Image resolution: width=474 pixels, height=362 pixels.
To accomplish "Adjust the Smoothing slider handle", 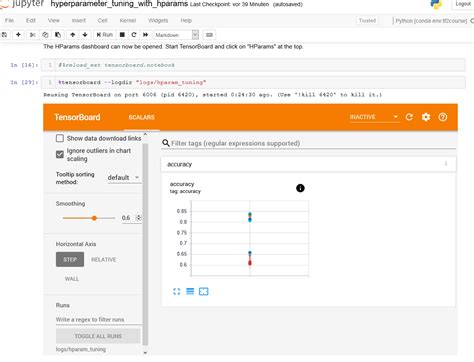I will pyautogui.click(x=94, y=218).
